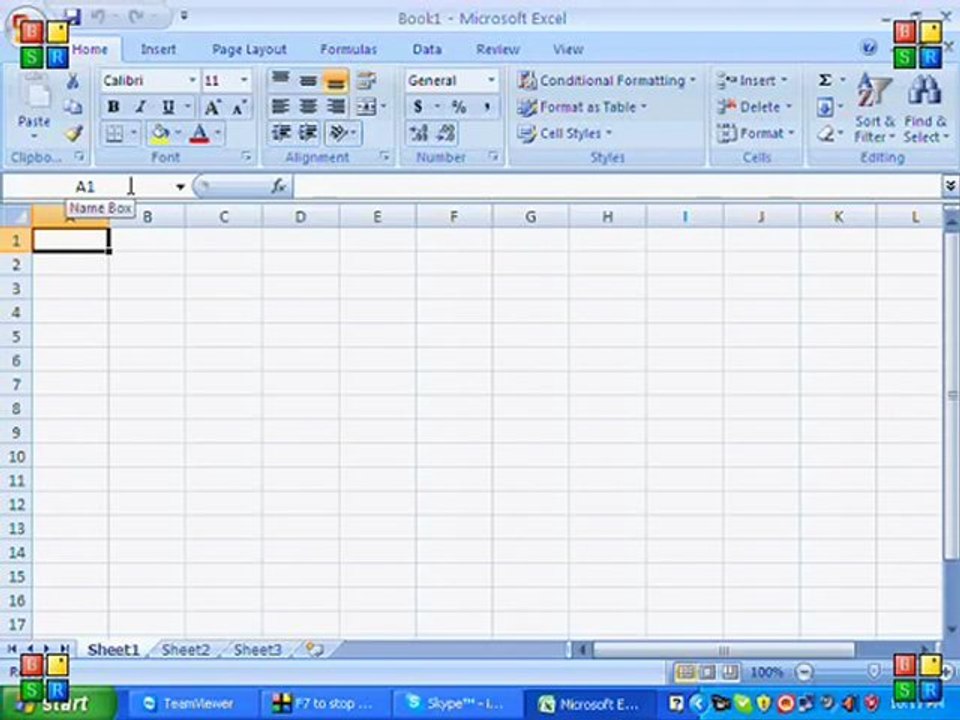Open Font dialog box launcher

247,157
